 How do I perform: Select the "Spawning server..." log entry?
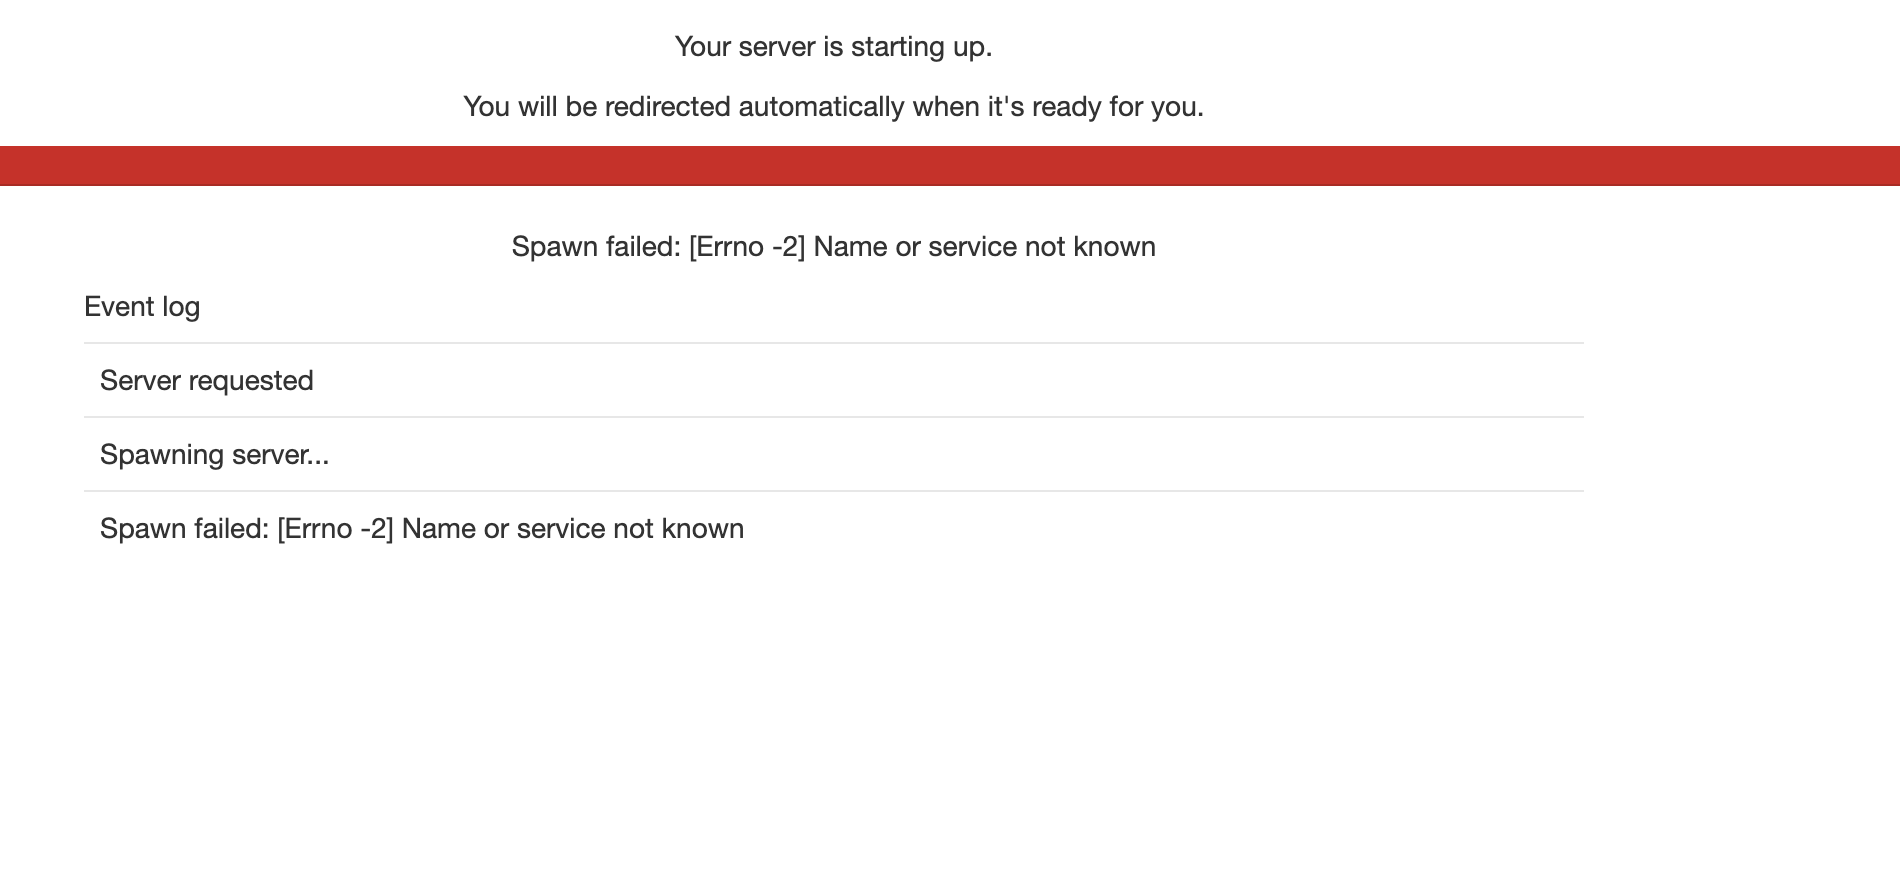[214, 455]
